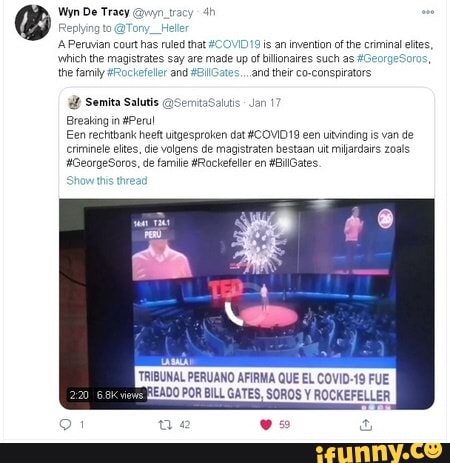Open the 4h tweet timestamp
The width and height of the screenshot is (450, 463).
(x=209, y=12)
